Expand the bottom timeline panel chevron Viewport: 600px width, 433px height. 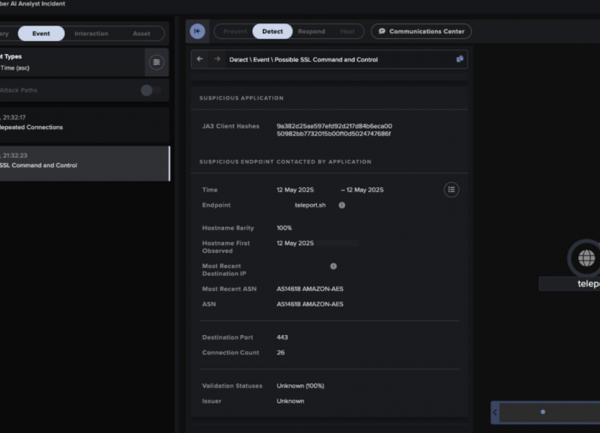tap(495, 412)
